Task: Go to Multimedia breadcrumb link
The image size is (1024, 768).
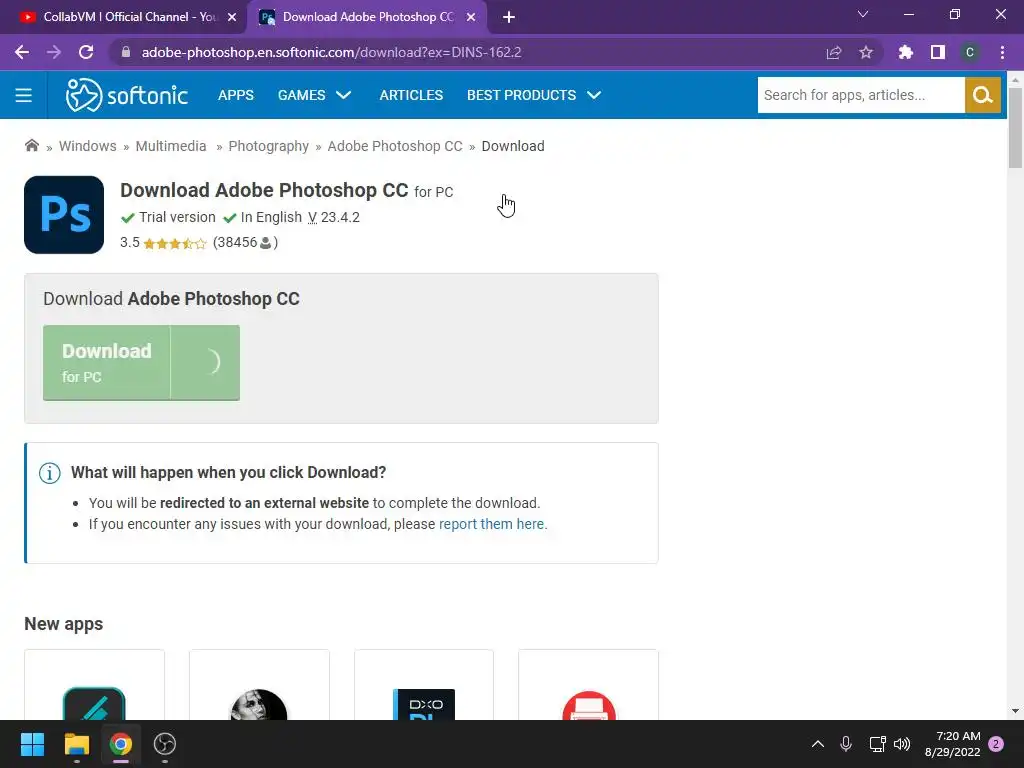Action: click(x=170, y=146)
